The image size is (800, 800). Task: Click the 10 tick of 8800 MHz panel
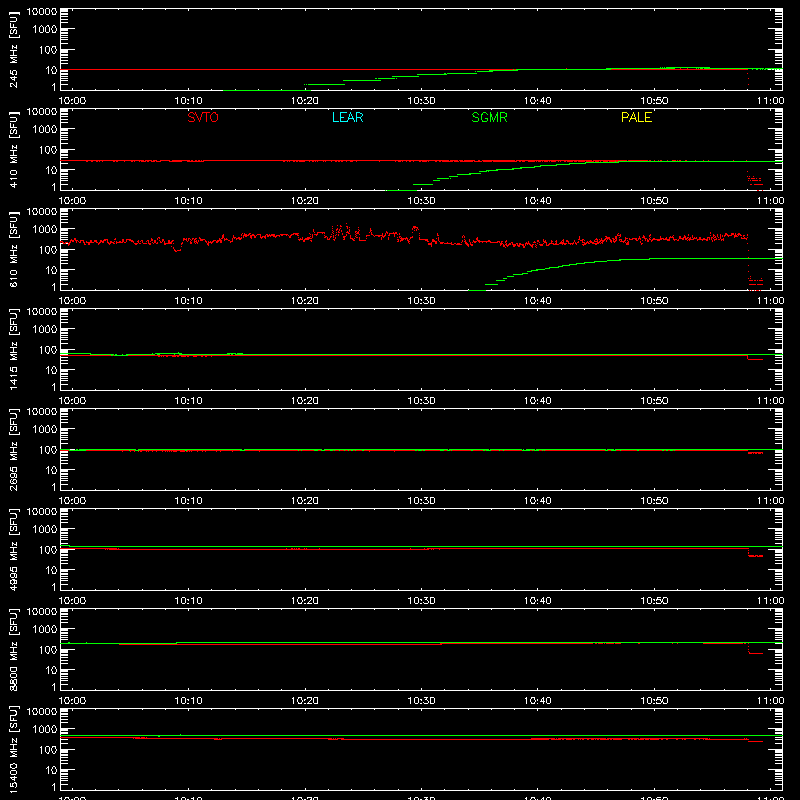point(51,670)
